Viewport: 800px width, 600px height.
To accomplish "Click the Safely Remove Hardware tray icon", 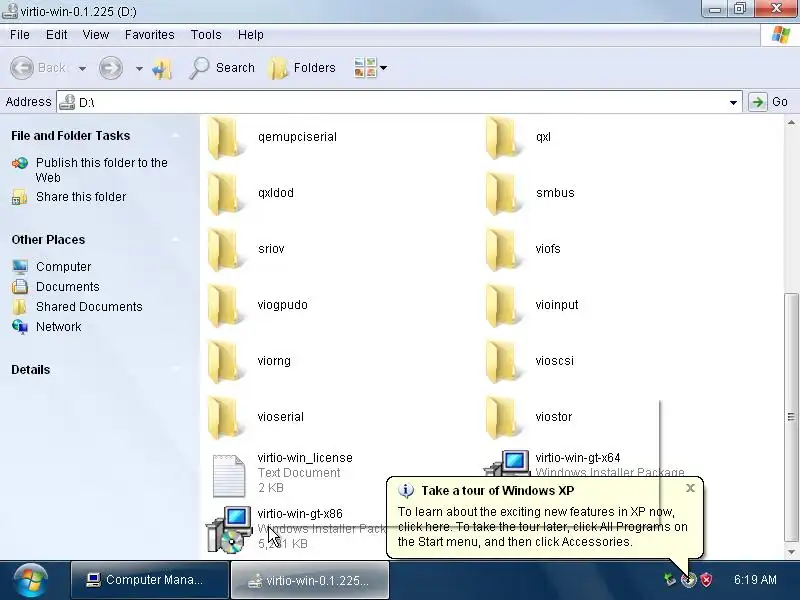I will [x=669, y=580].
